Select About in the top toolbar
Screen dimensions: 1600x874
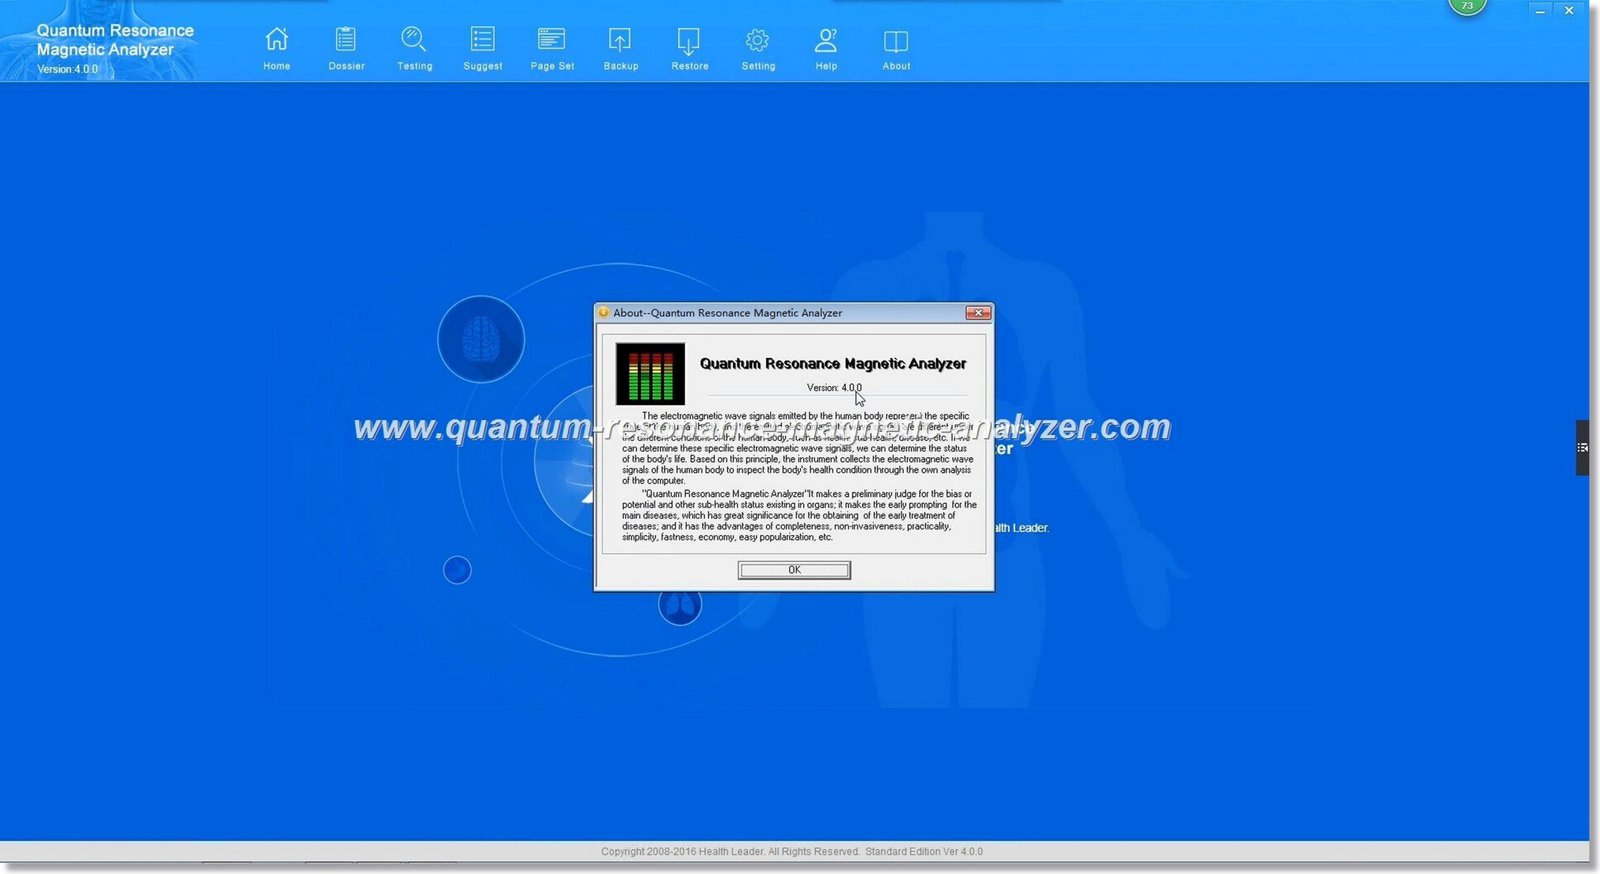(896, 47)
